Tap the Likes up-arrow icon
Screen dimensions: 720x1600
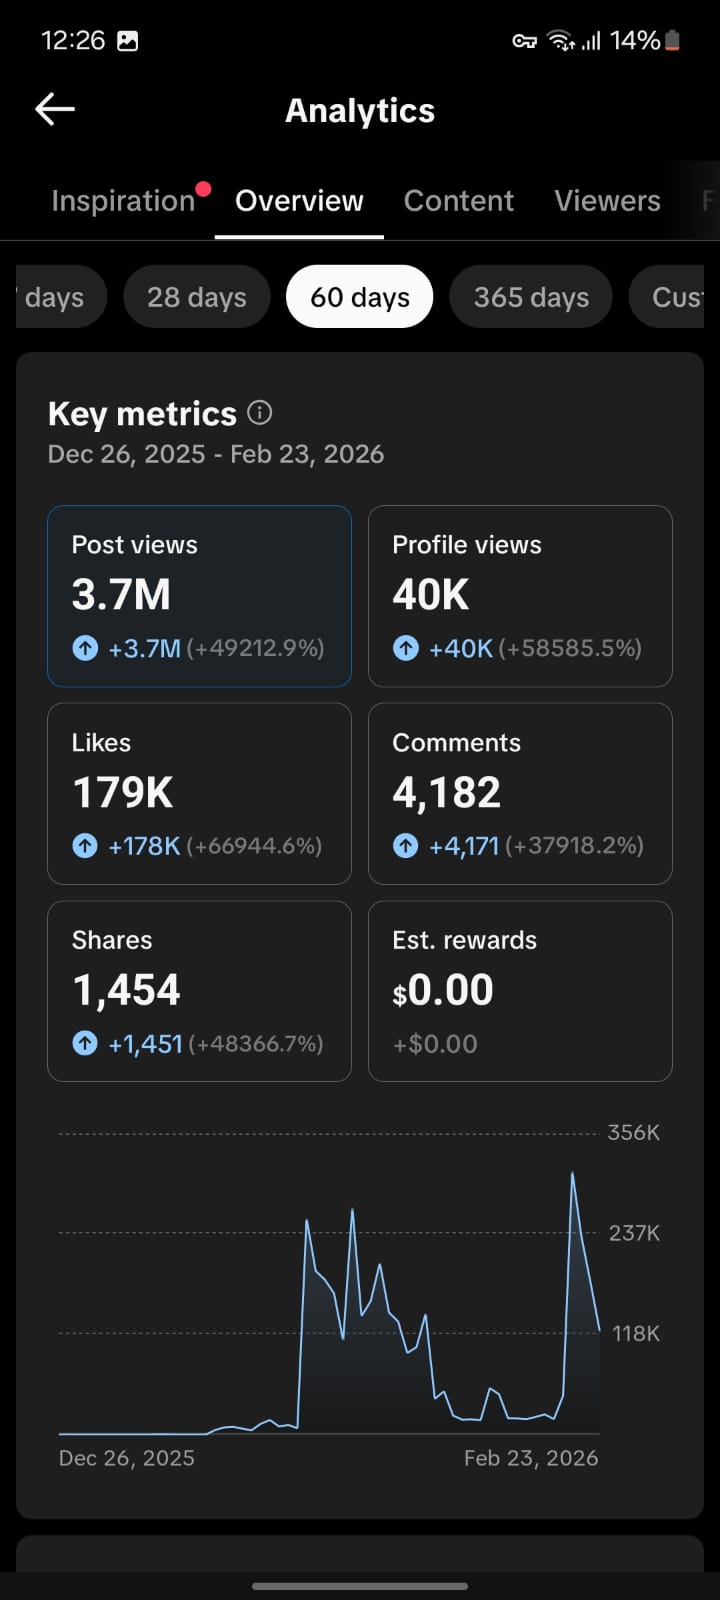(x=85, y=846)
